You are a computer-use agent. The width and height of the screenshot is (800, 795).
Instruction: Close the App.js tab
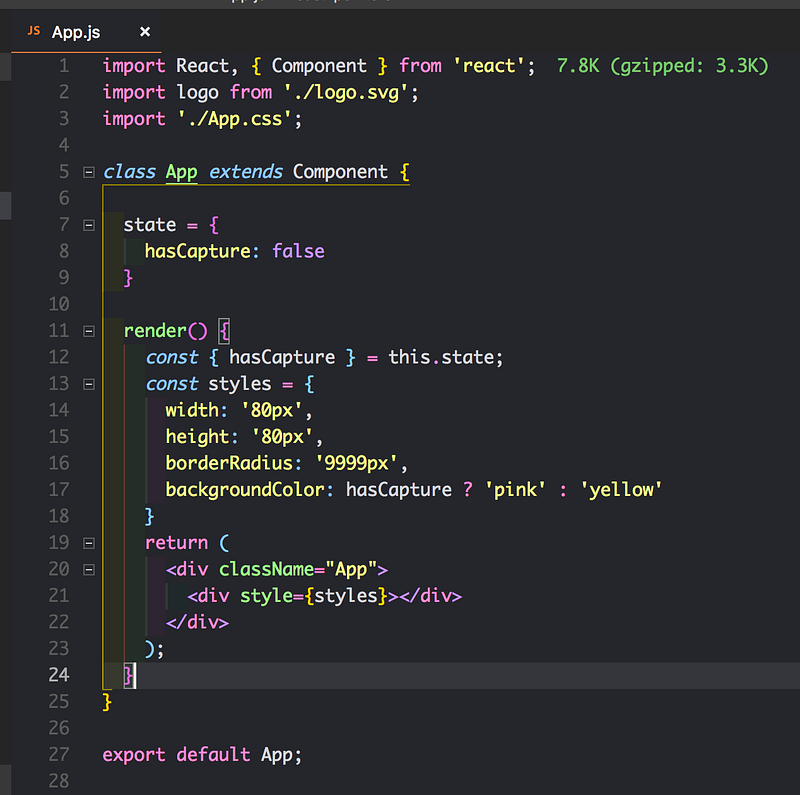pos(145,32)
